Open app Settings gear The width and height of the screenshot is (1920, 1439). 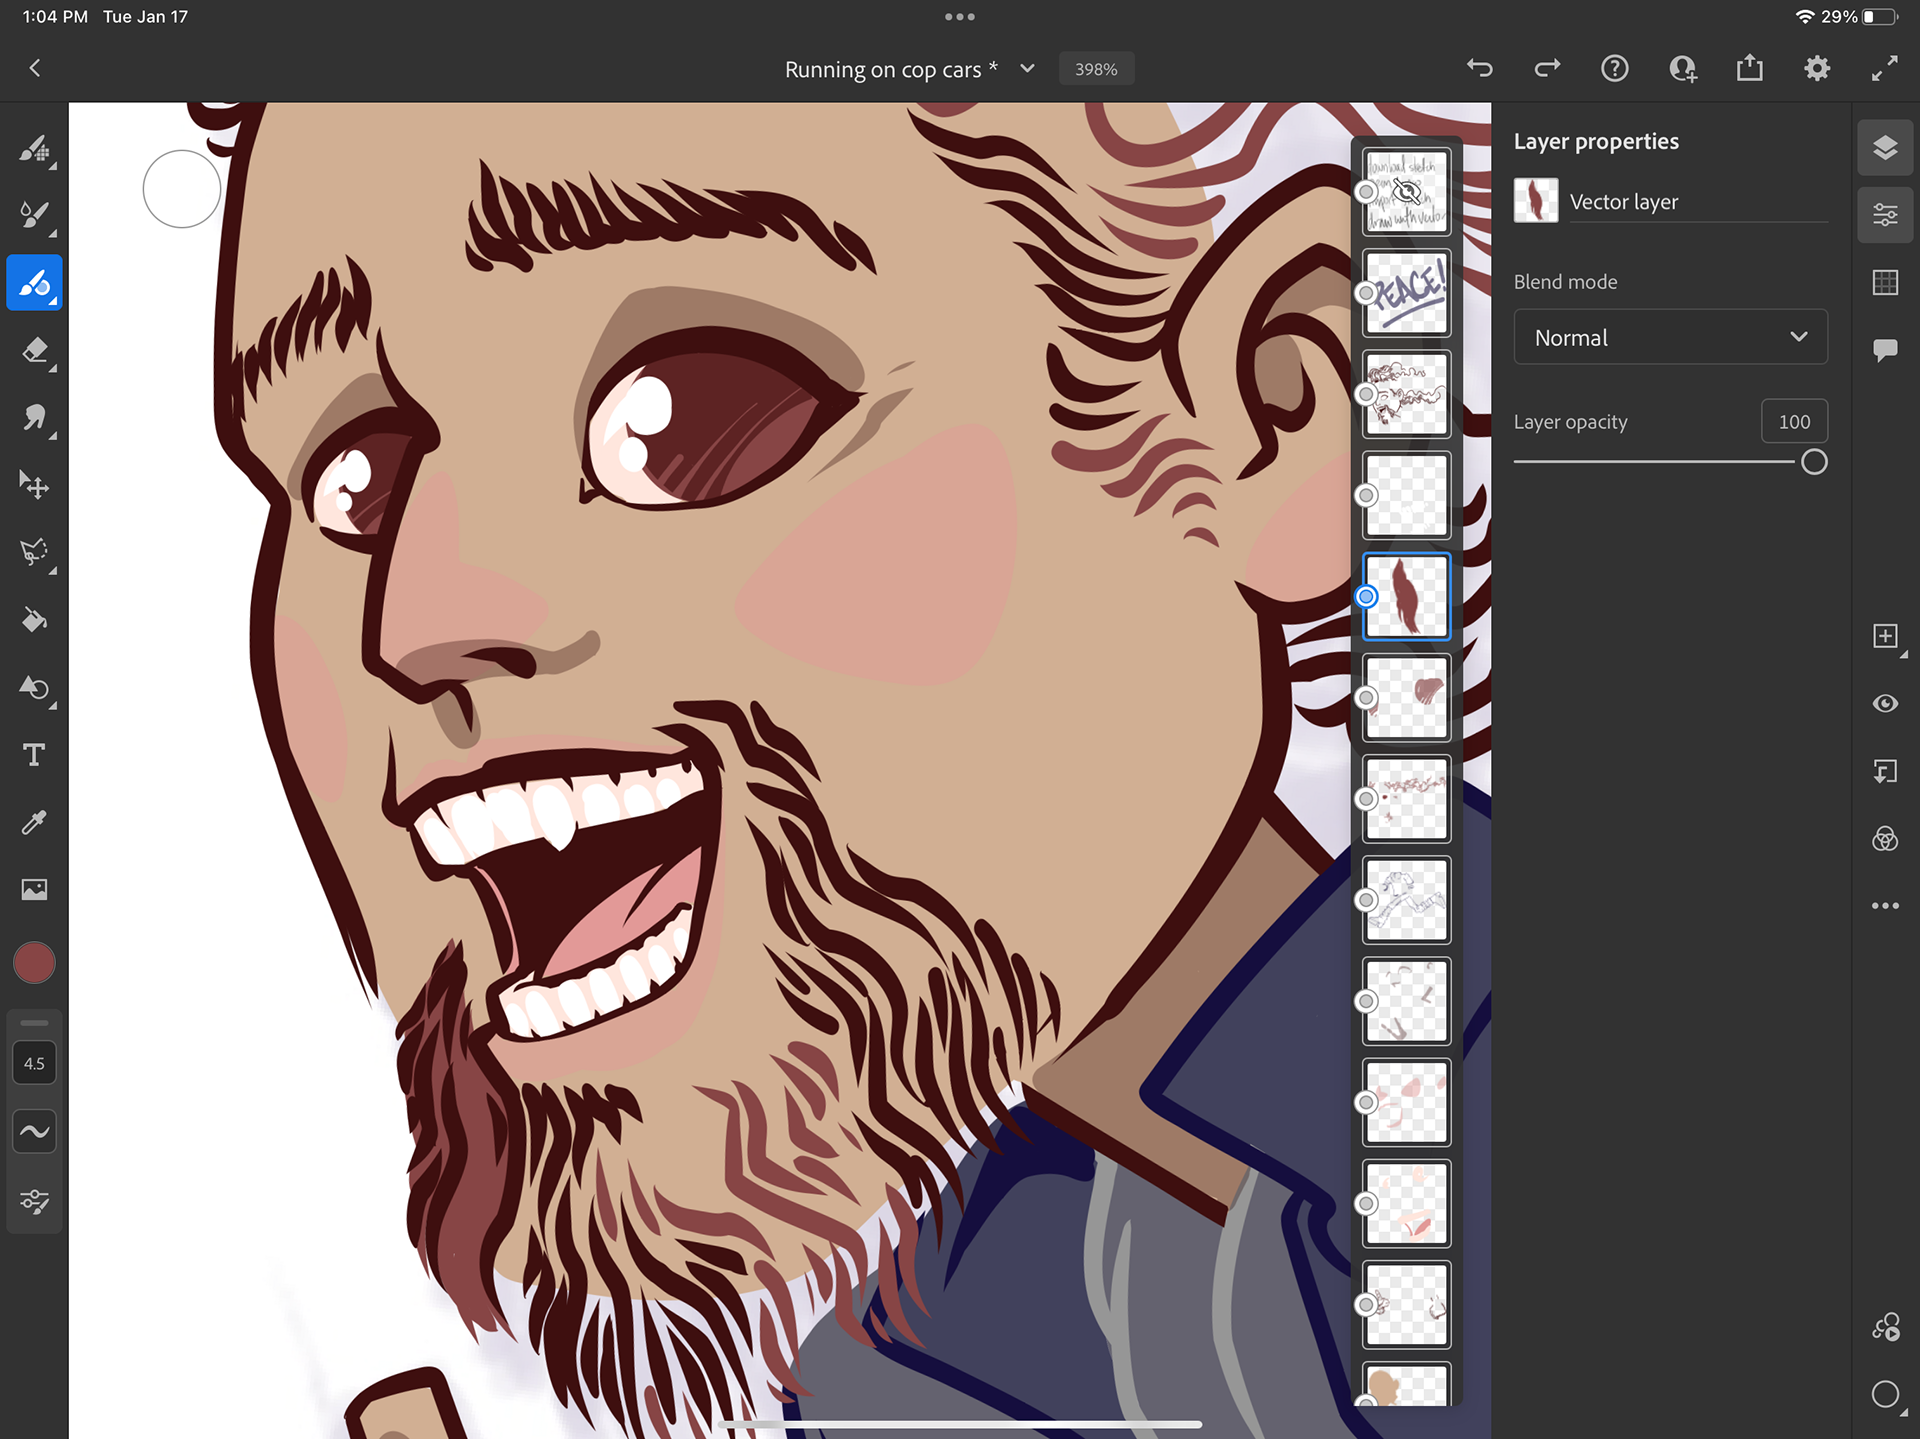coord(1817,68)
